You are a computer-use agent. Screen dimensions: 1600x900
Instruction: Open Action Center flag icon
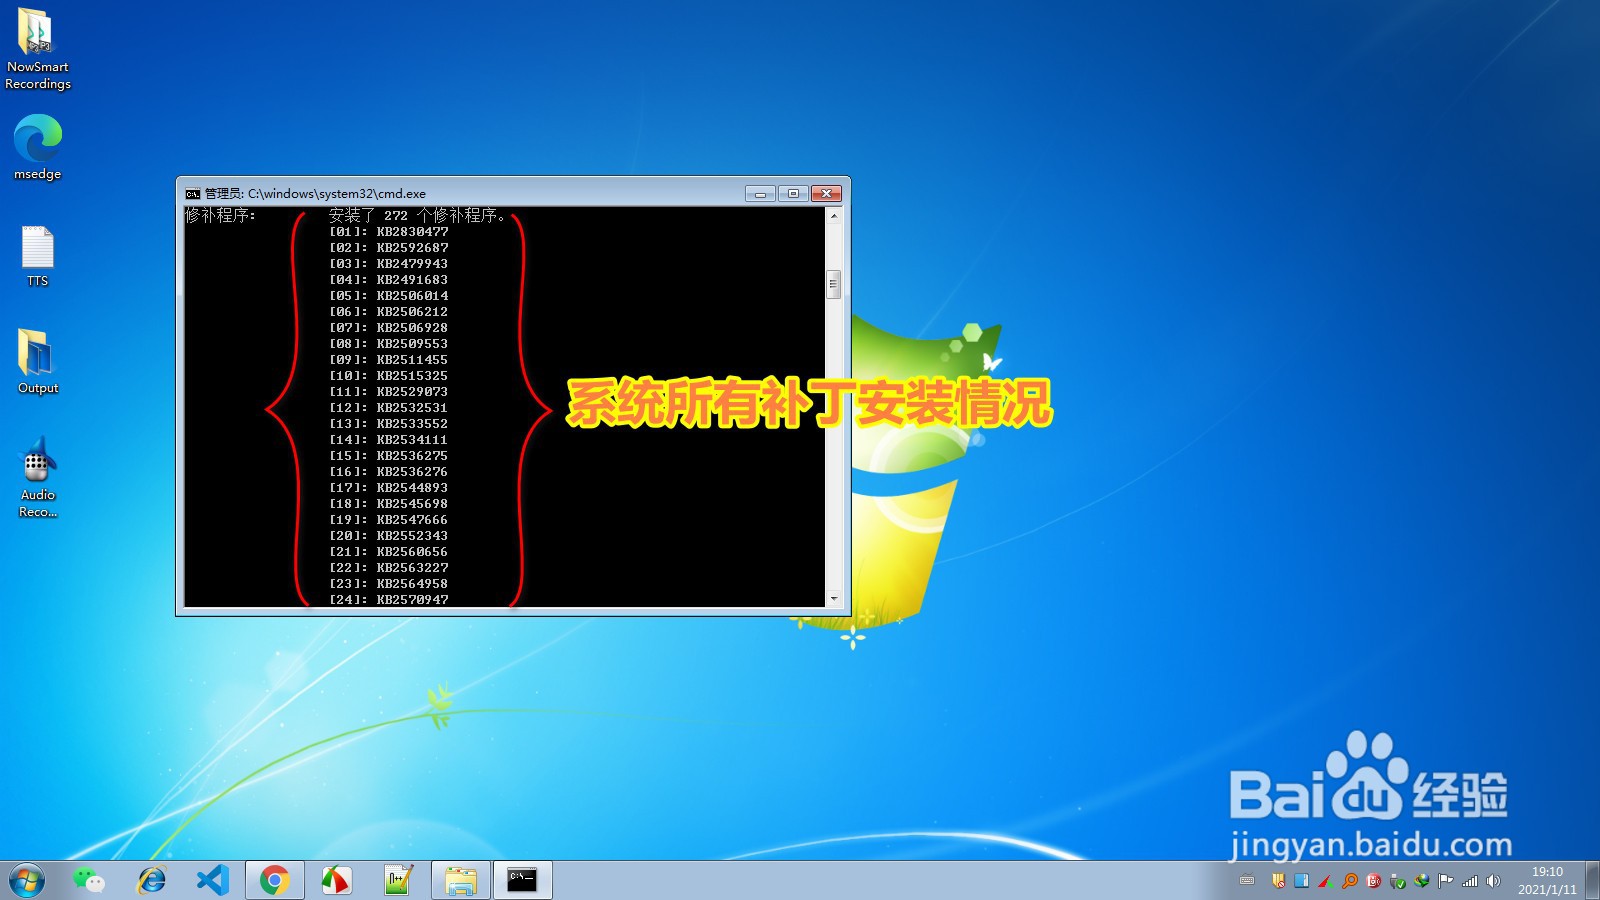(x=1445, y=881)
